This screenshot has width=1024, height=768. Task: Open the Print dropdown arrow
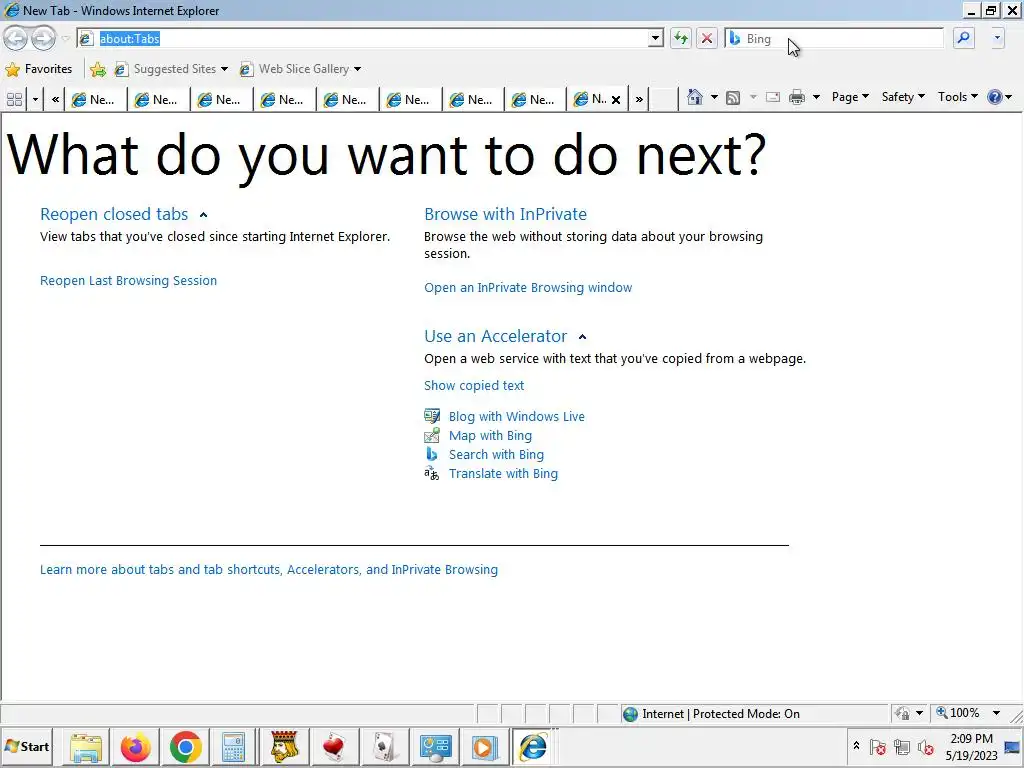pos(816,97)
